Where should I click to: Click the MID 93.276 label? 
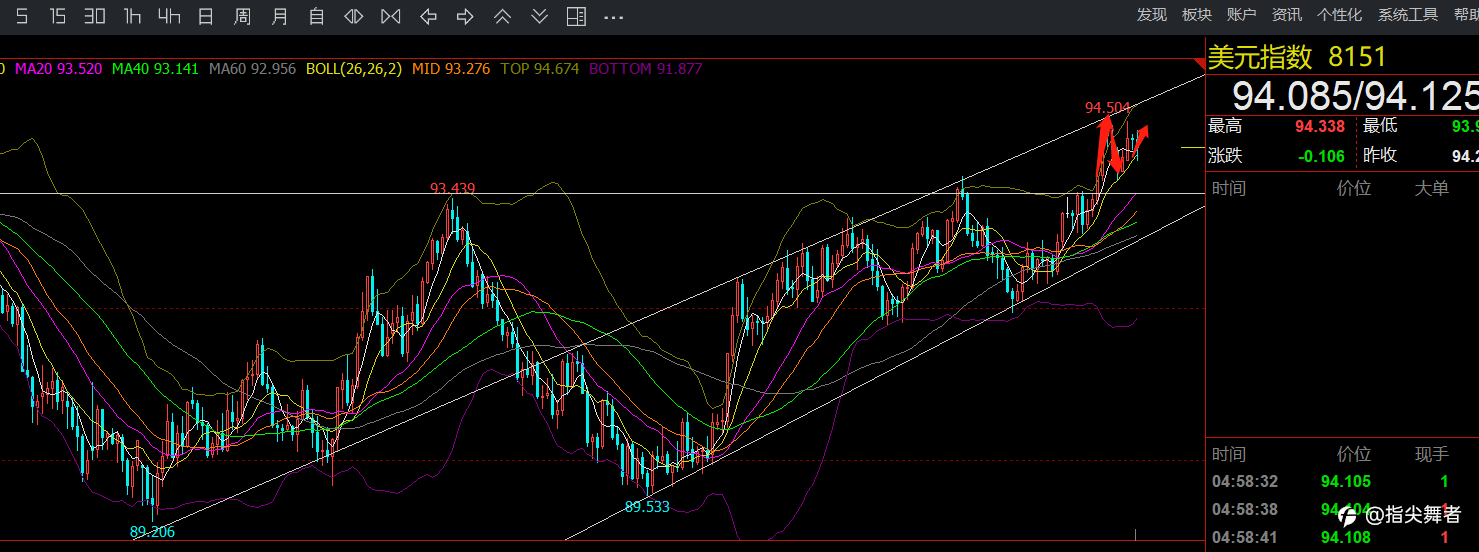(451, 69)
